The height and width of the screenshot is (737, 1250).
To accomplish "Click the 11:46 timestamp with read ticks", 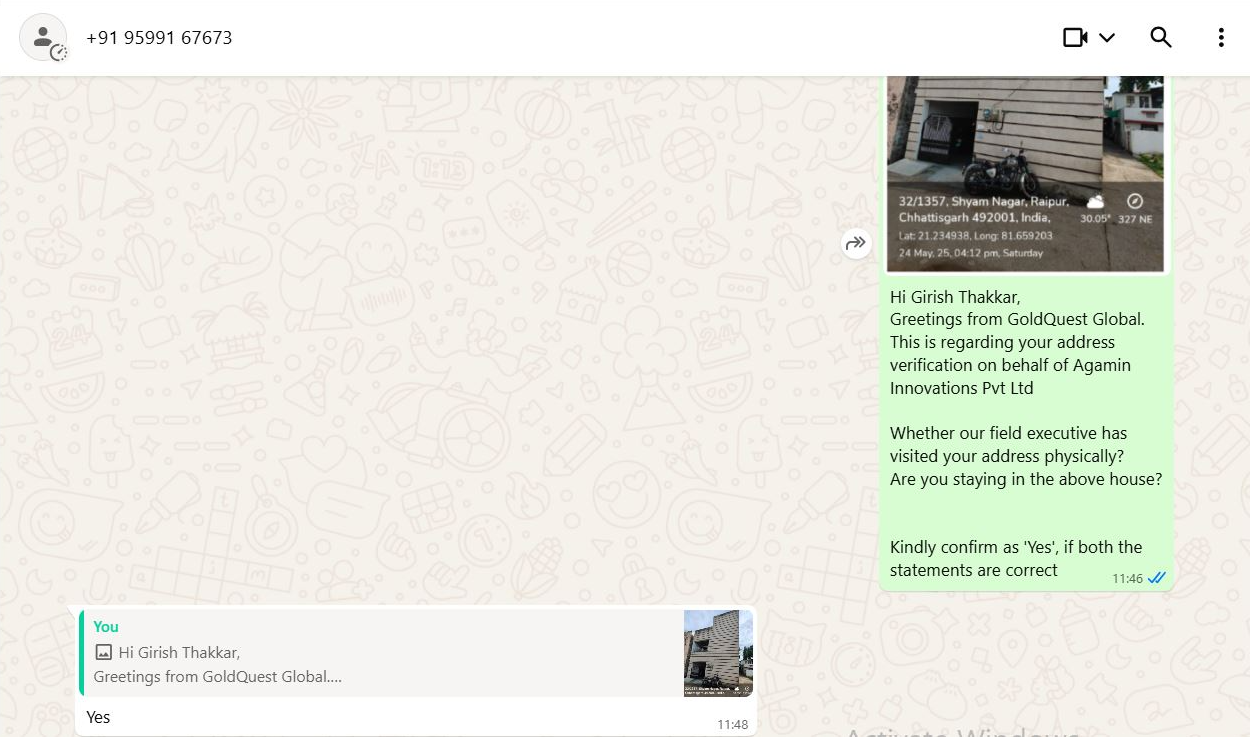I will [1139, 578].
